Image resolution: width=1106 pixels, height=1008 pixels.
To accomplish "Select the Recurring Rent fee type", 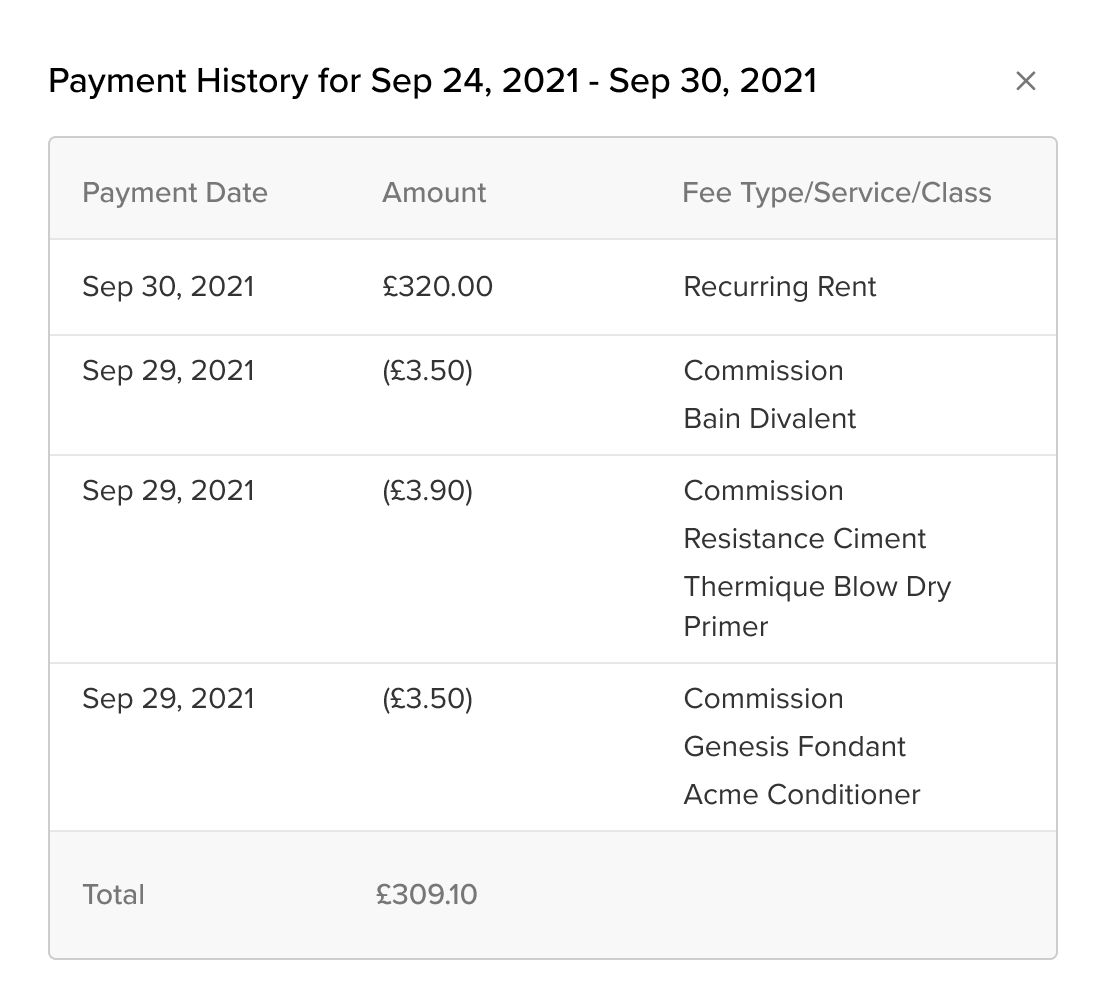I will pyautogui.click(x=779, y=287).
